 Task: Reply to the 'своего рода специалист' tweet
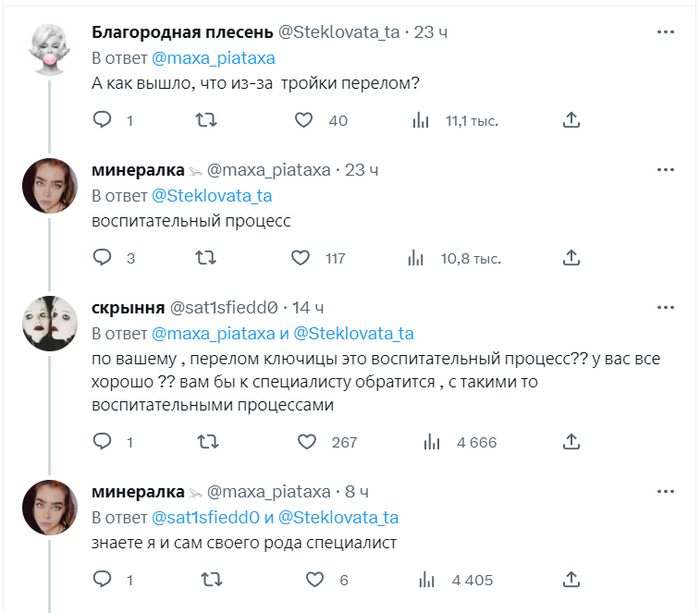click(102, 579)
